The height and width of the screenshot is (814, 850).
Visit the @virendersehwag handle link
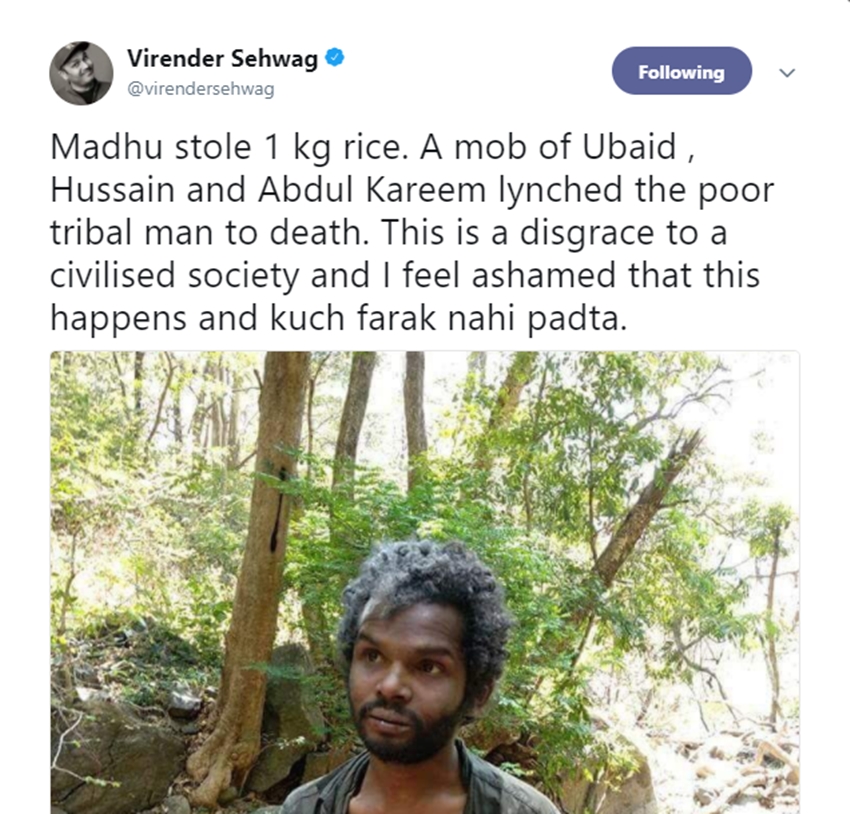(200, 89)
